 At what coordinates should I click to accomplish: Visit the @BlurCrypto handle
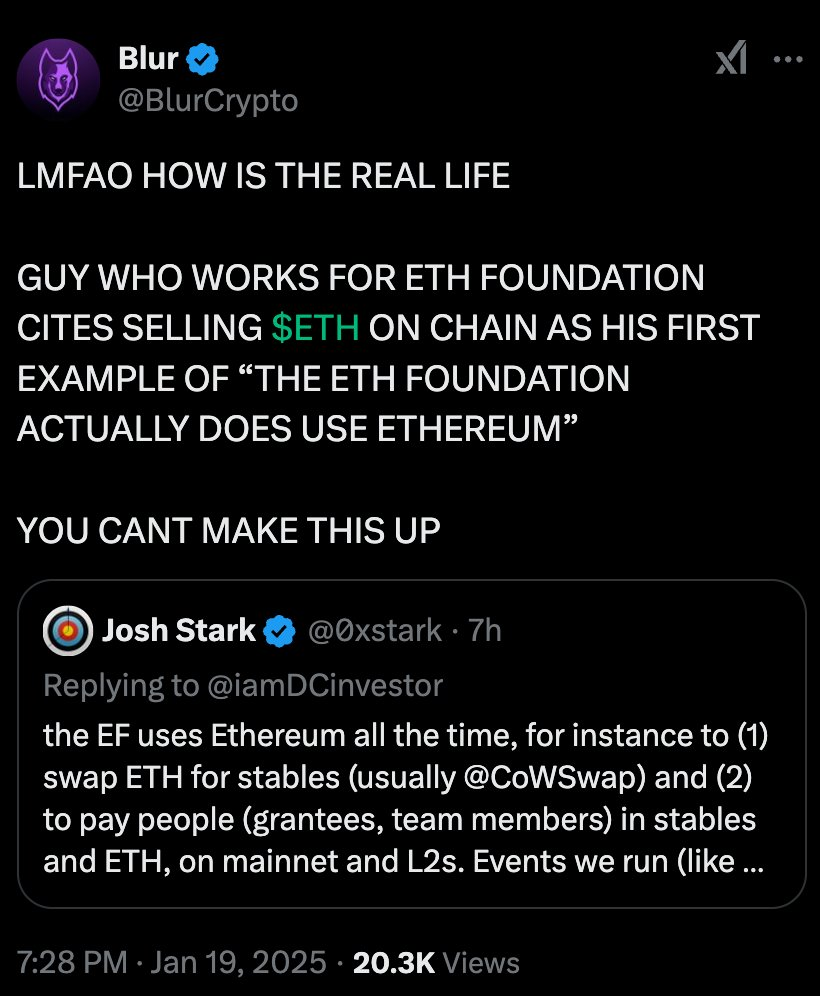[x=208, y=100]
